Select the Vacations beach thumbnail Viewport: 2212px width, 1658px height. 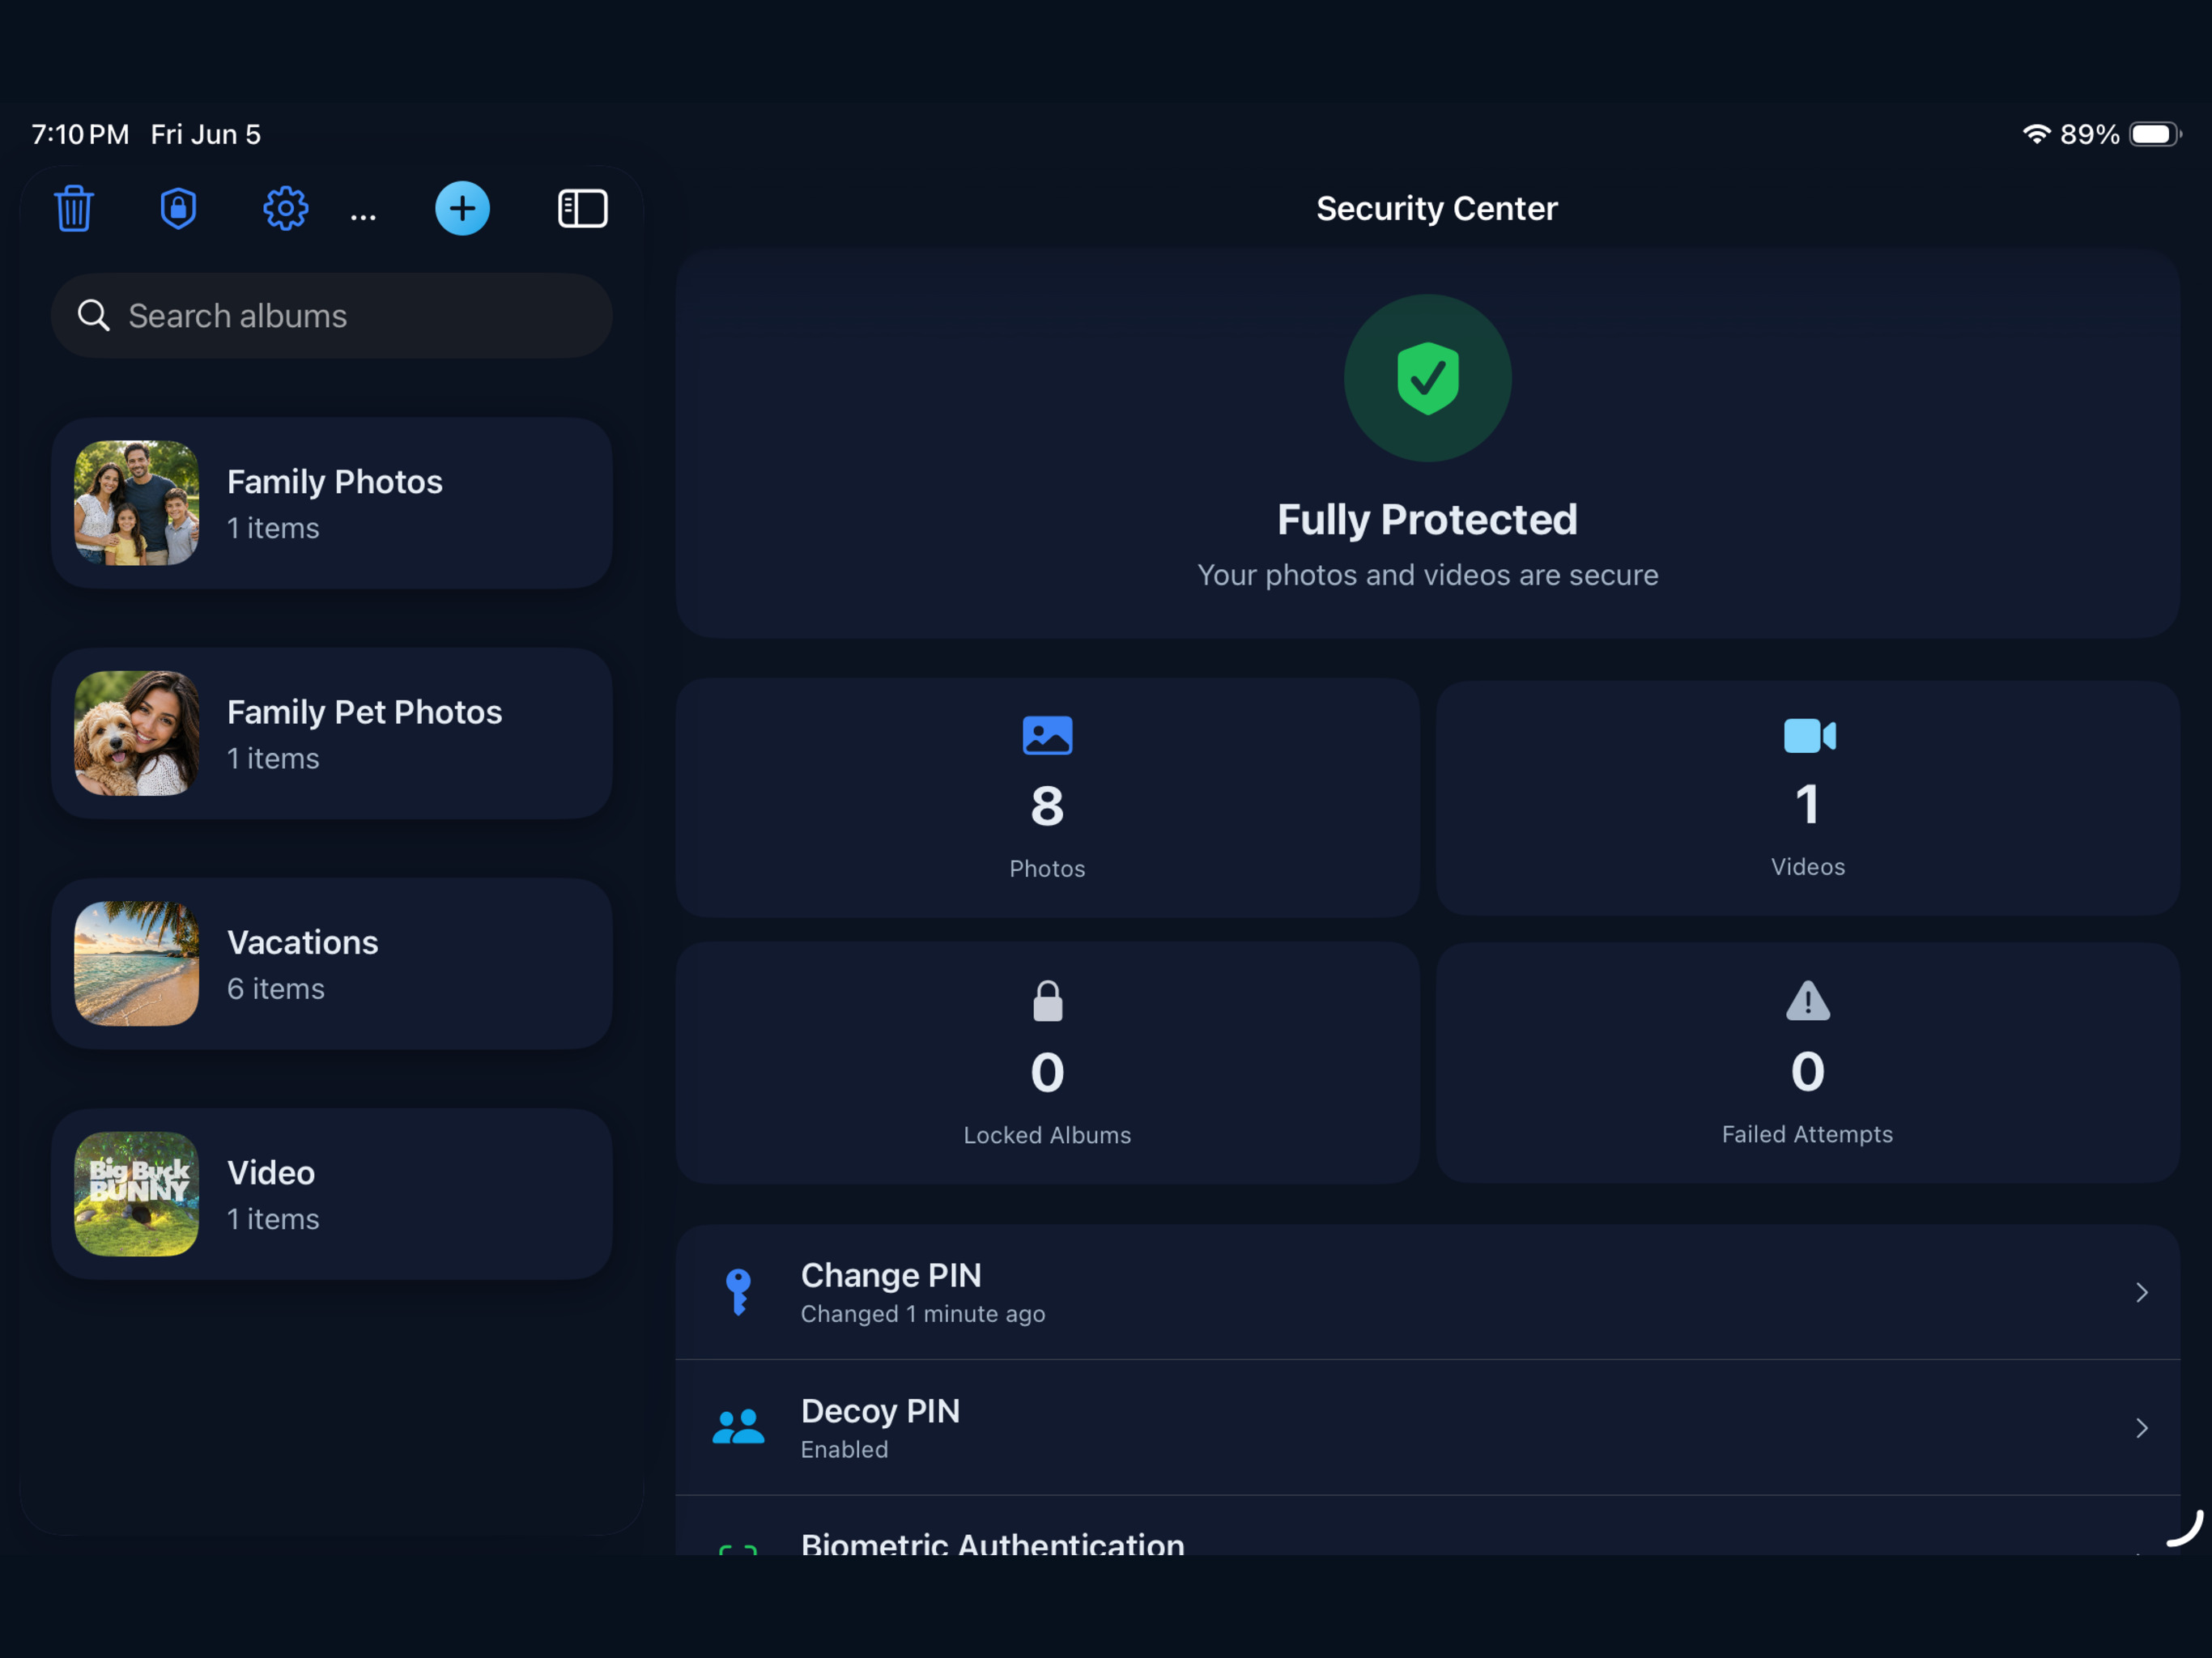[136, 963]
